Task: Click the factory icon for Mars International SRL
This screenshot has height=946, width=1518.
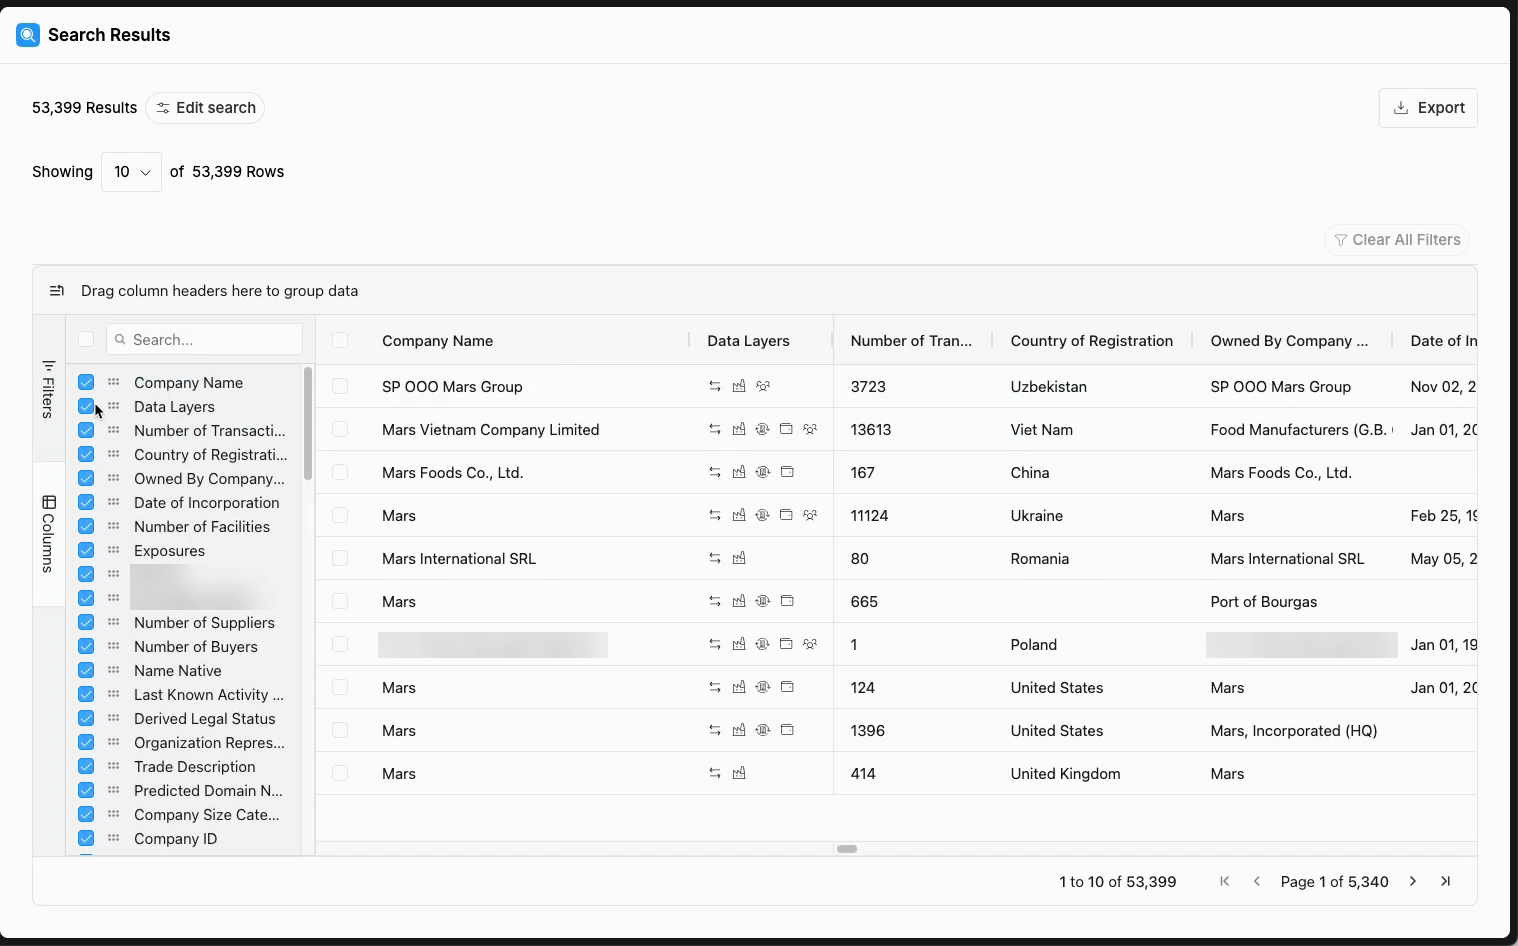Action: [739, 558]
